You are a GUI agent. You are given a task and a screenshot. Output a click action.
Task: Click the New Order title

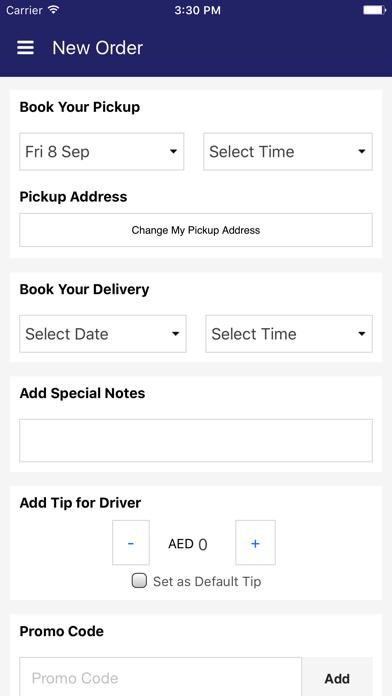click(98, 47)
